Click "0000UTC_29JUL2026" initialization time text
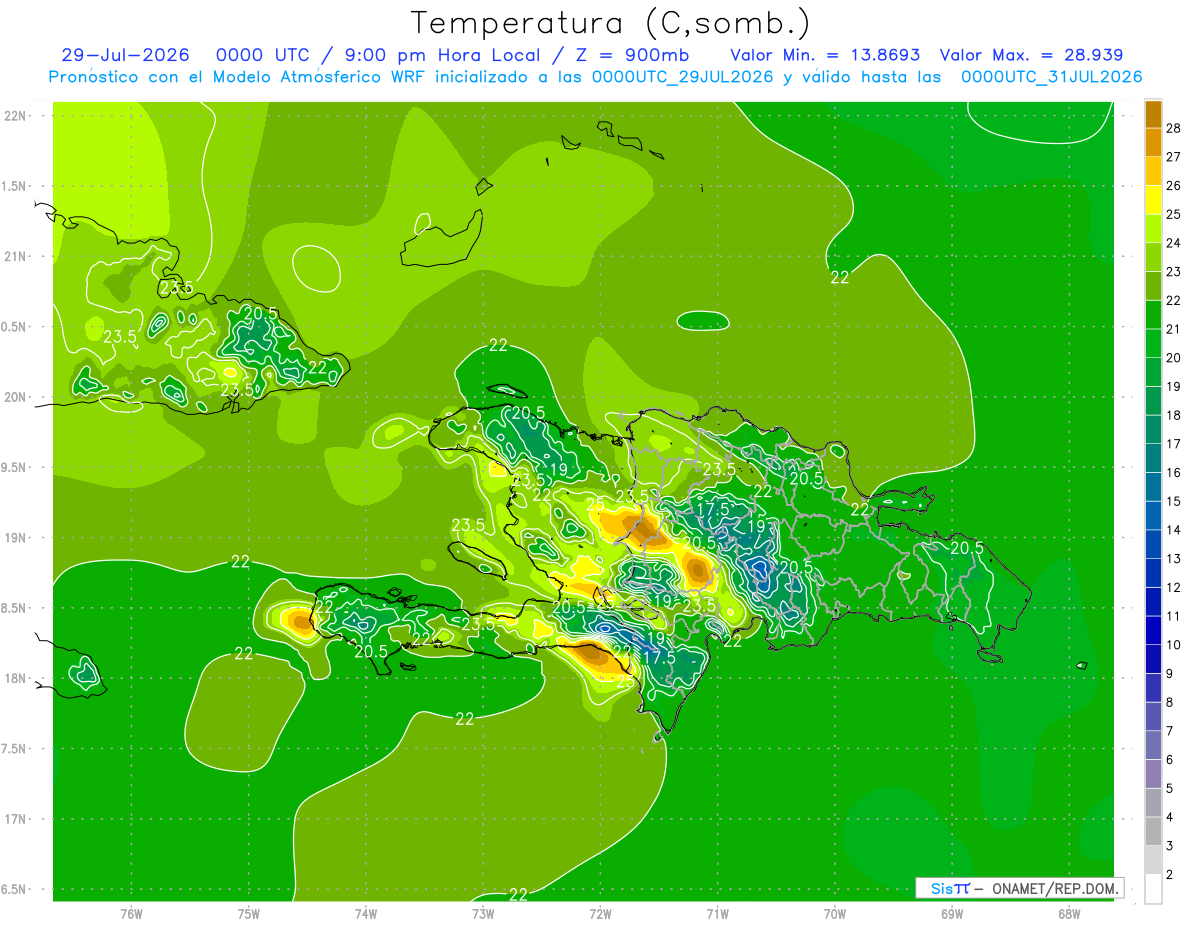Viewport: 1200px width, 927px height. pyautogui.click(x=683, y=77)
